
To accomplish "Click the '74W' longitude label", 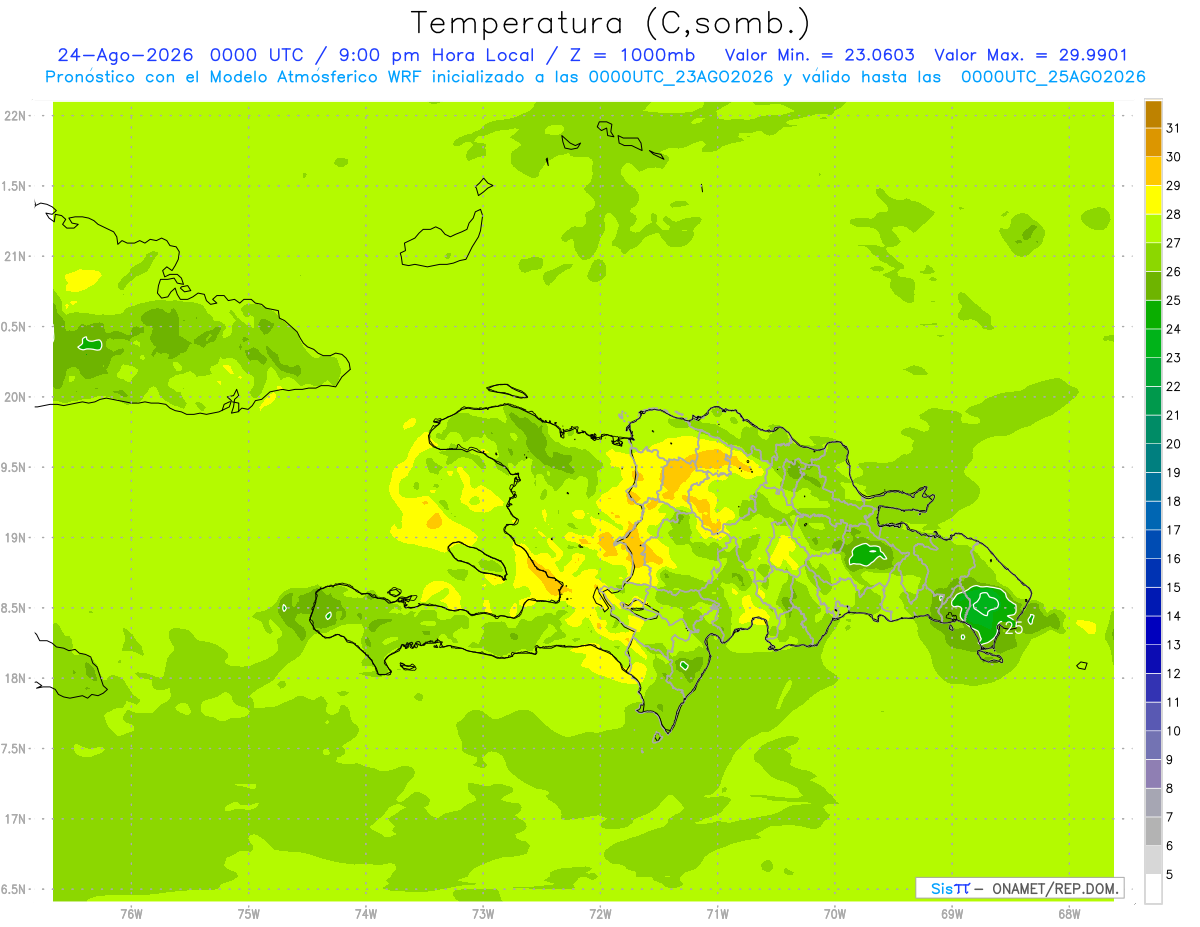I will [366, 913].
